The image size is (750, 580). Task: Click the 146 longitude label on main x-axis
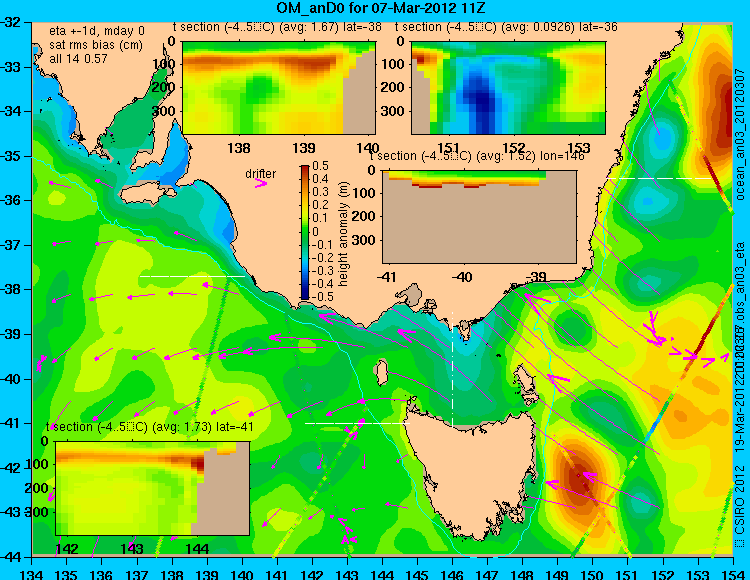pyautogui.click(x=452, y=574)
